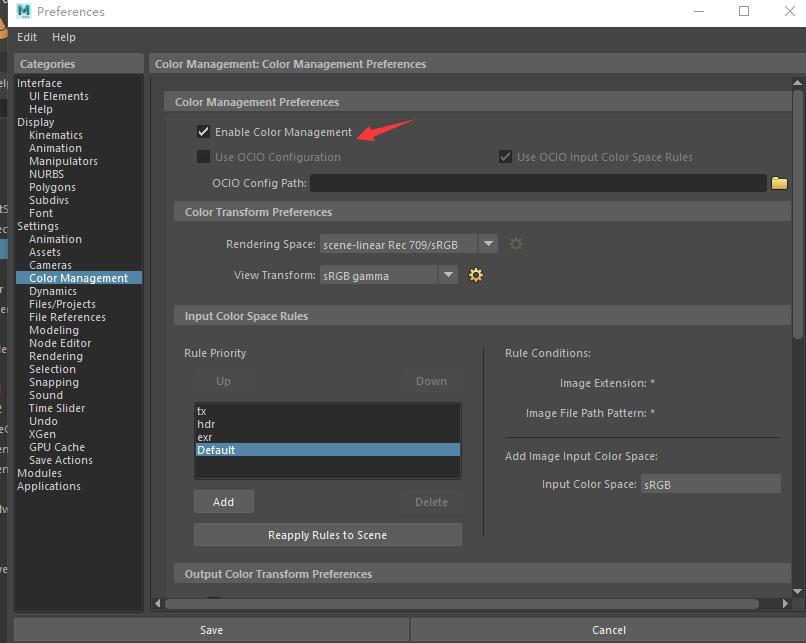Viewport: 806px width, 643px height.
Task: Select the Cameras category
Action: 50,265
